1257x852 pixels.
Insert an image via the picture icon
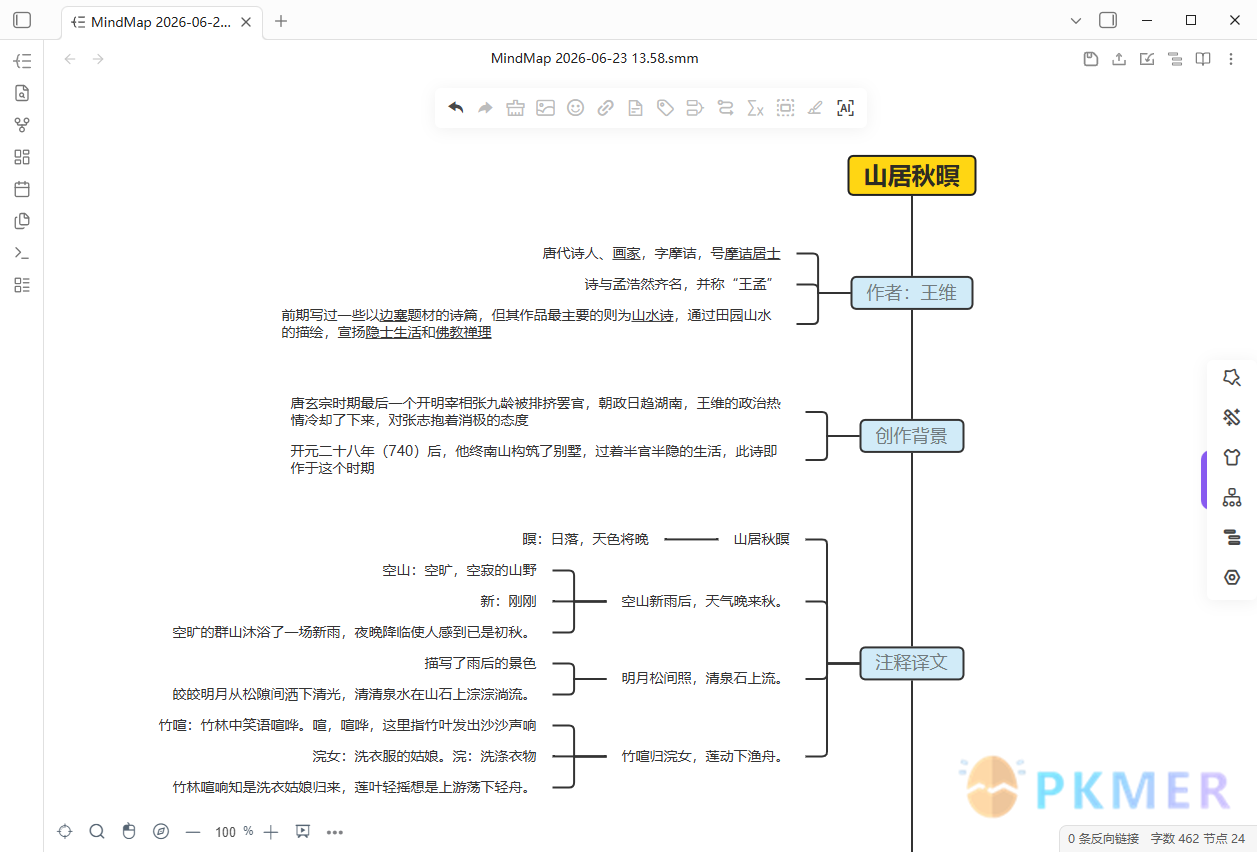coord(545,108)
